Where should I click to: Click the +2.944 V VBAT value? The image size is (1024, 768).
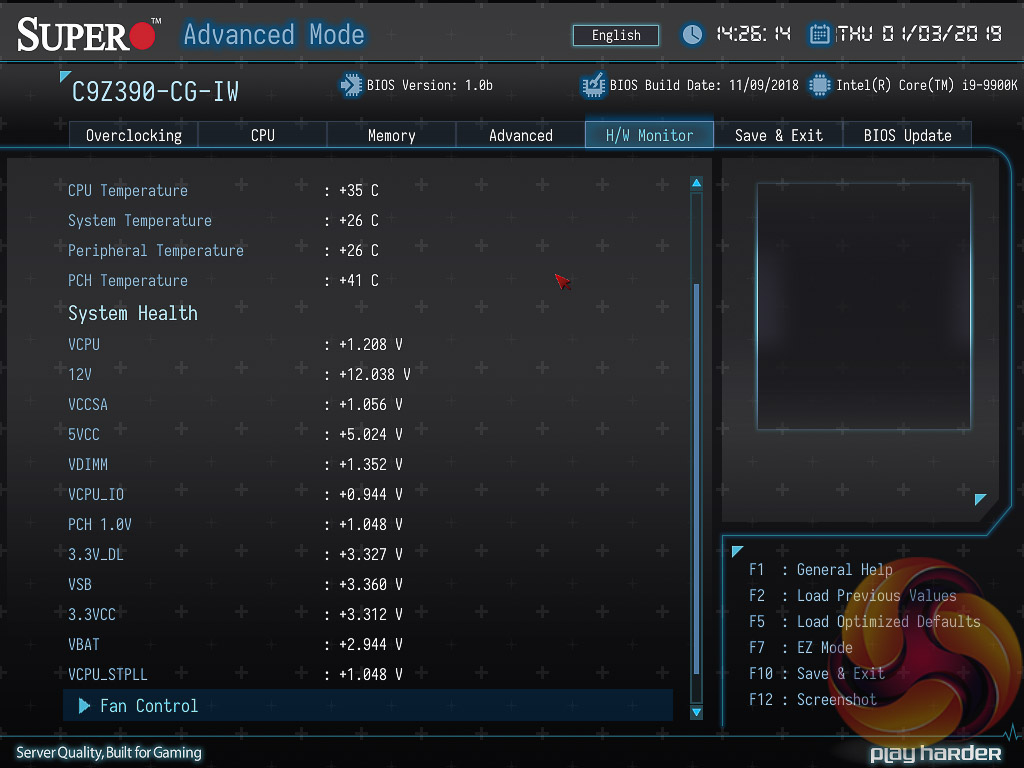[x=370, y=645]
